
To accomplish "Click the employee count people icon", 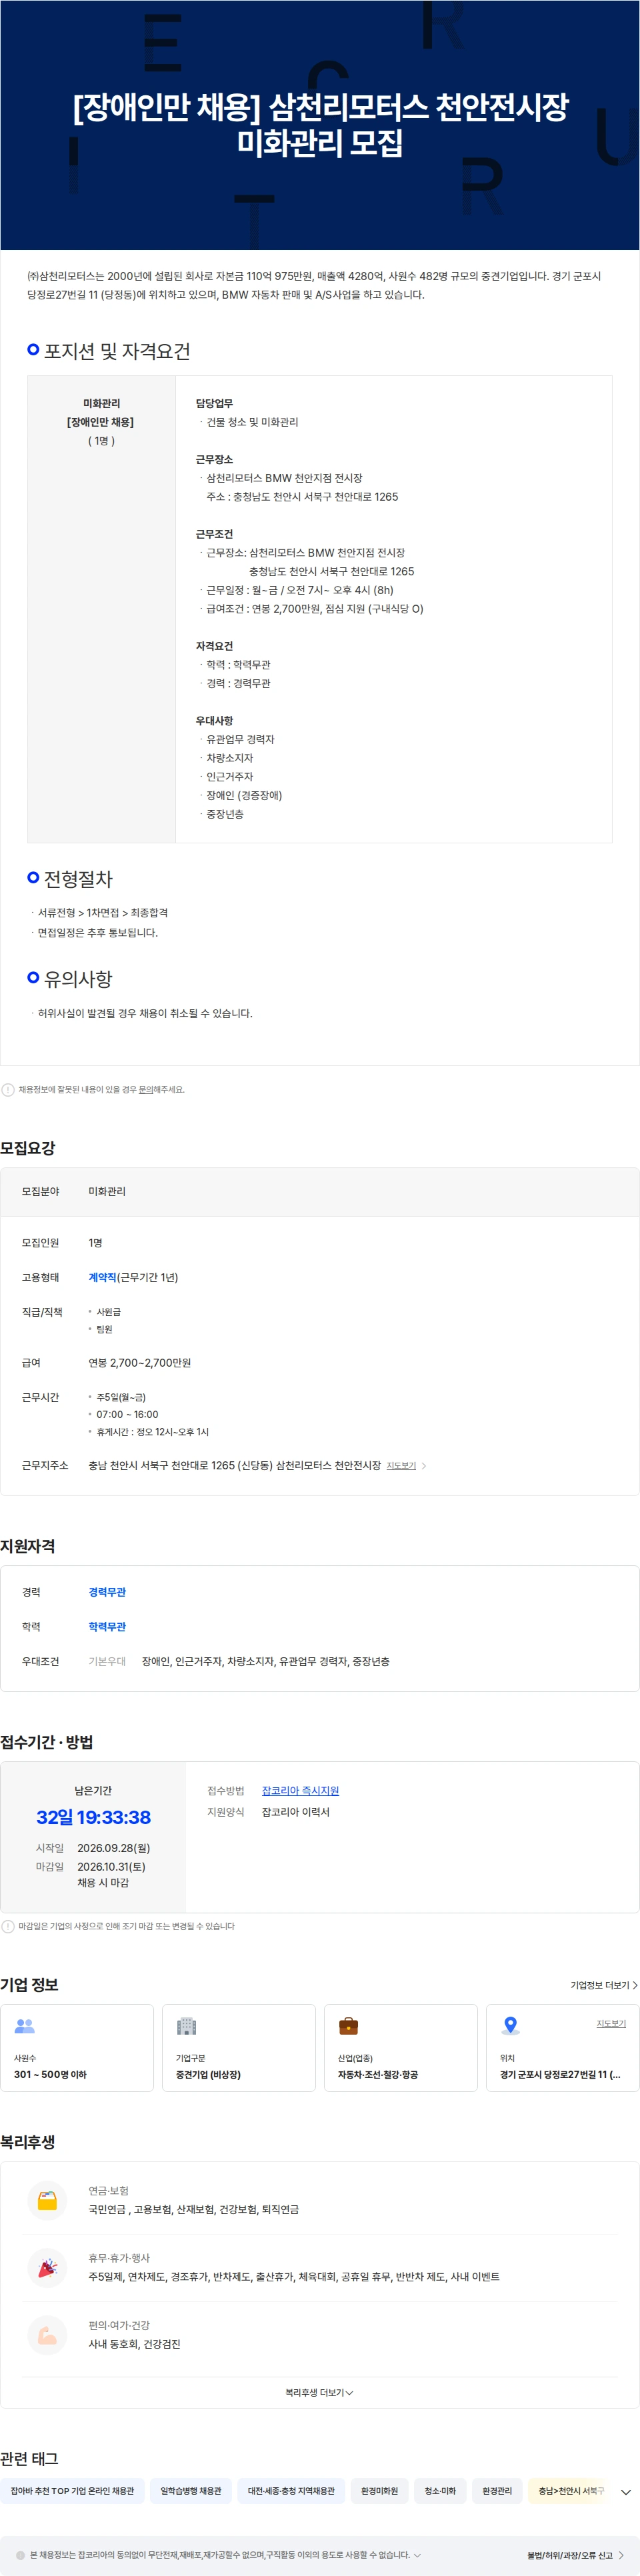I will pyautogui.click(x=25, y=2026).
